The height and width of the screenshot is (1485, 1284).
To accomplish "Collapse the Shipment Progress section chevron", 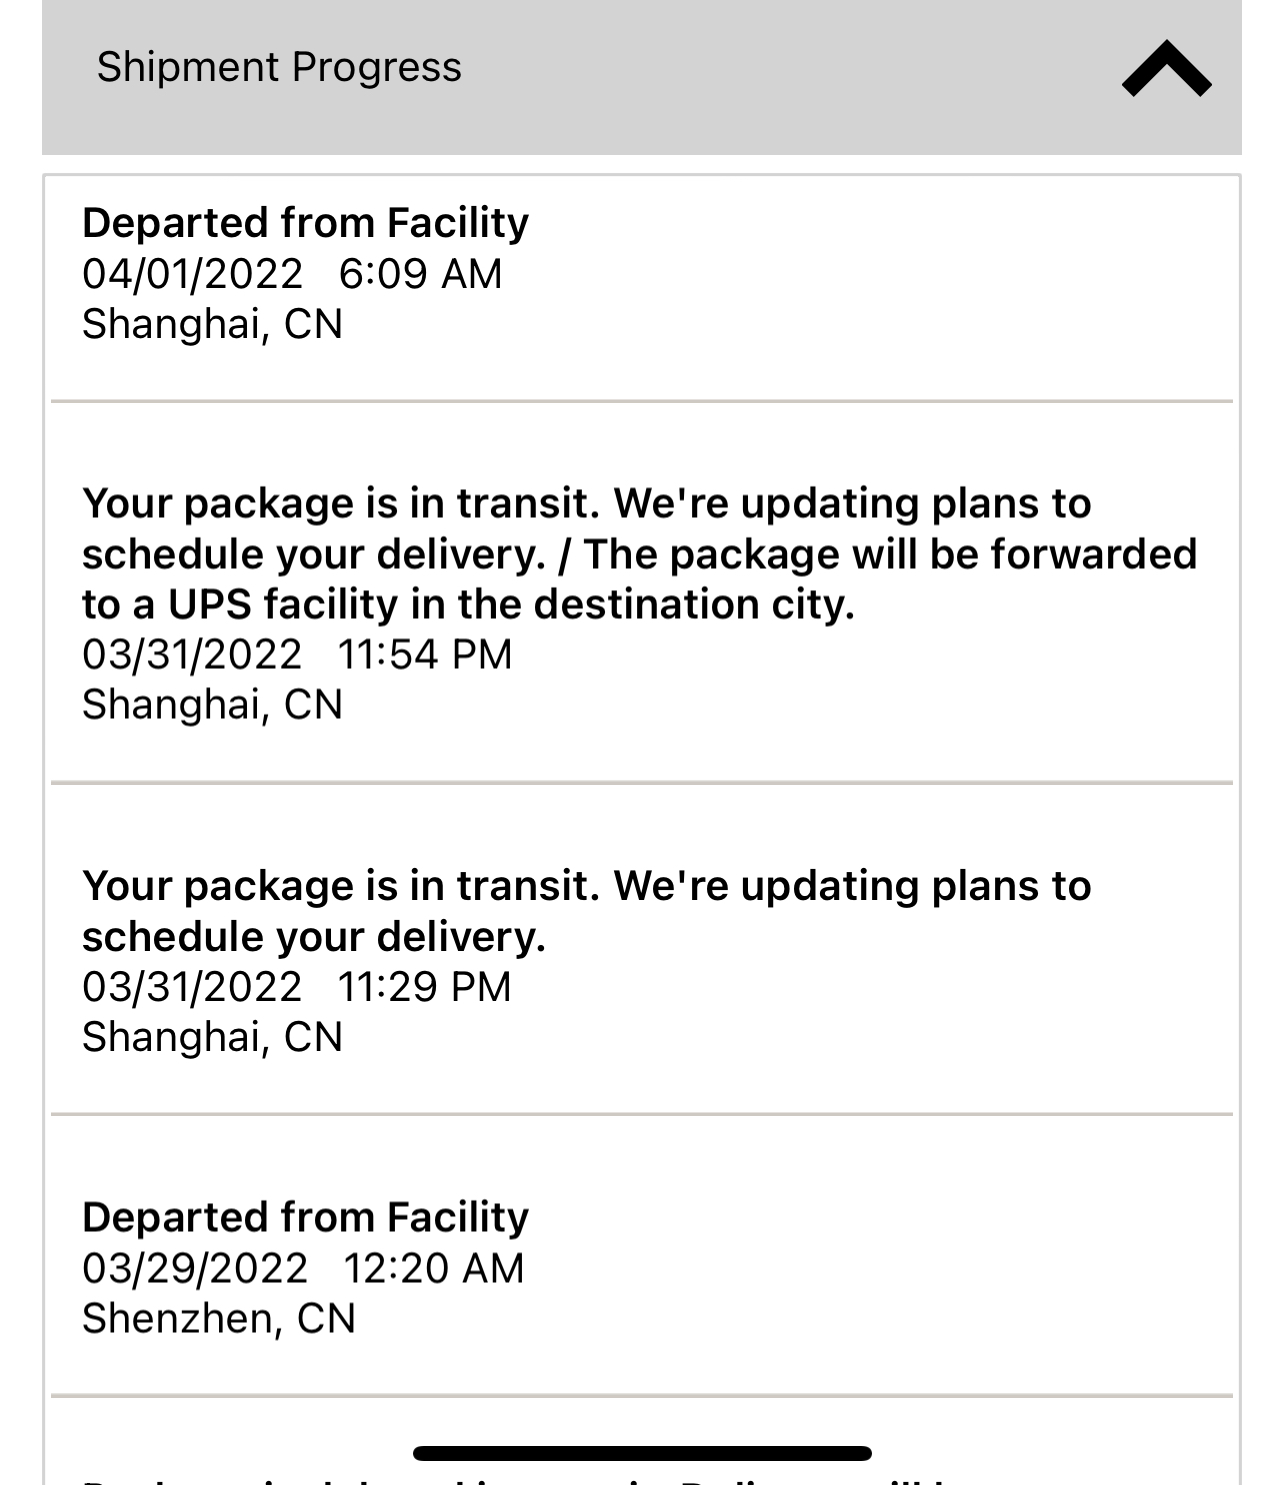I will (x=1166, y=68).
